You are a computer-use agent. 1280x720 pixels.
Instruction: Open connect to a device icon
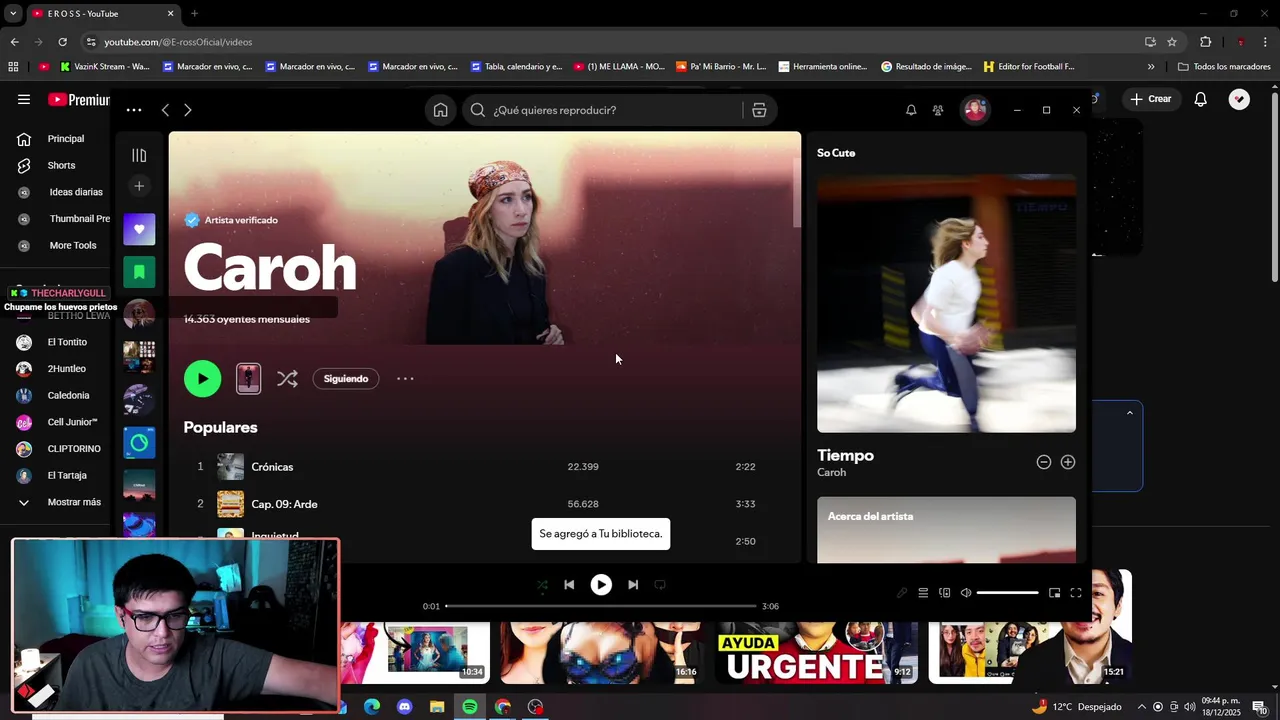[944, 593]
